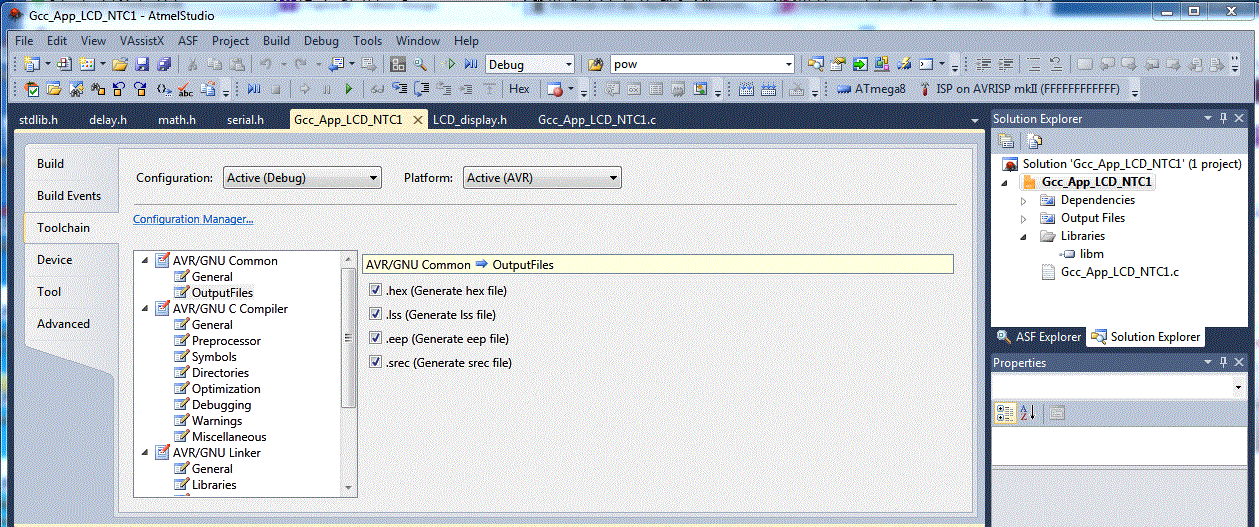Toggle .hex Generate hex file checkbox
This screenshot has width=1259, height=527.
376,291
